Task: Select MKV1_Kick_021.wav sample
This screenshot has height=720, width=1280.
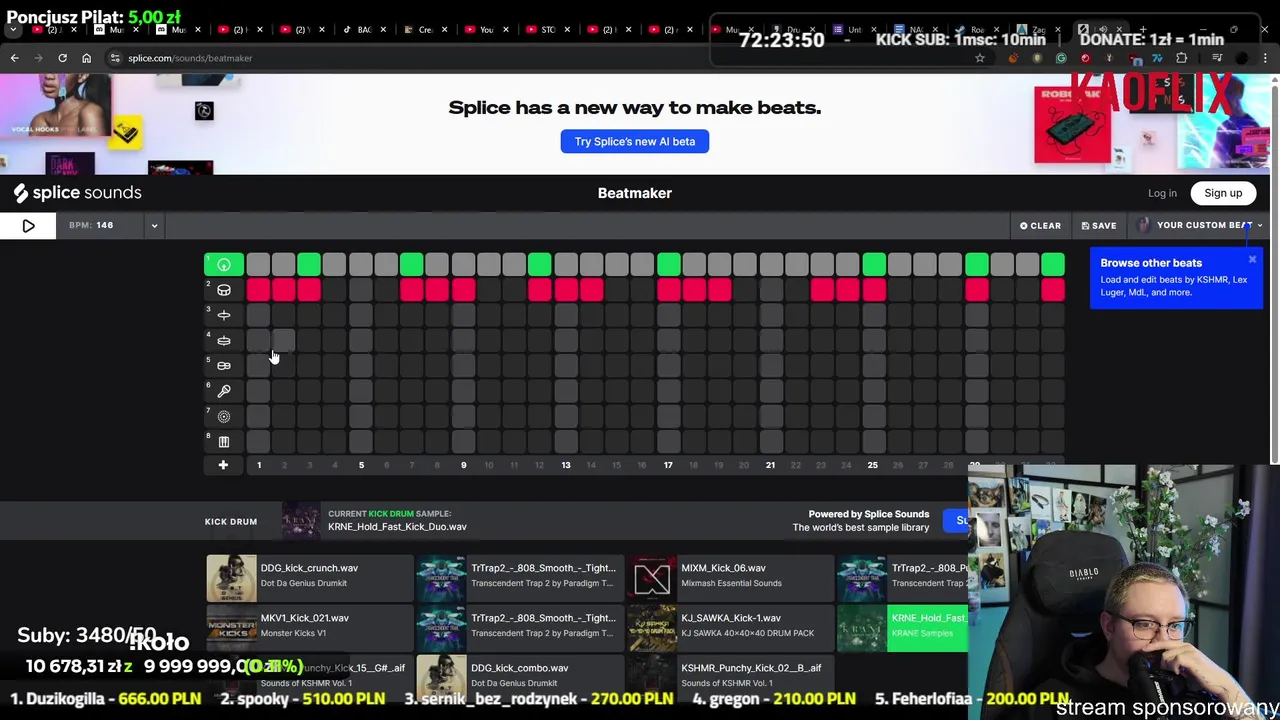Action: point(310,627)
